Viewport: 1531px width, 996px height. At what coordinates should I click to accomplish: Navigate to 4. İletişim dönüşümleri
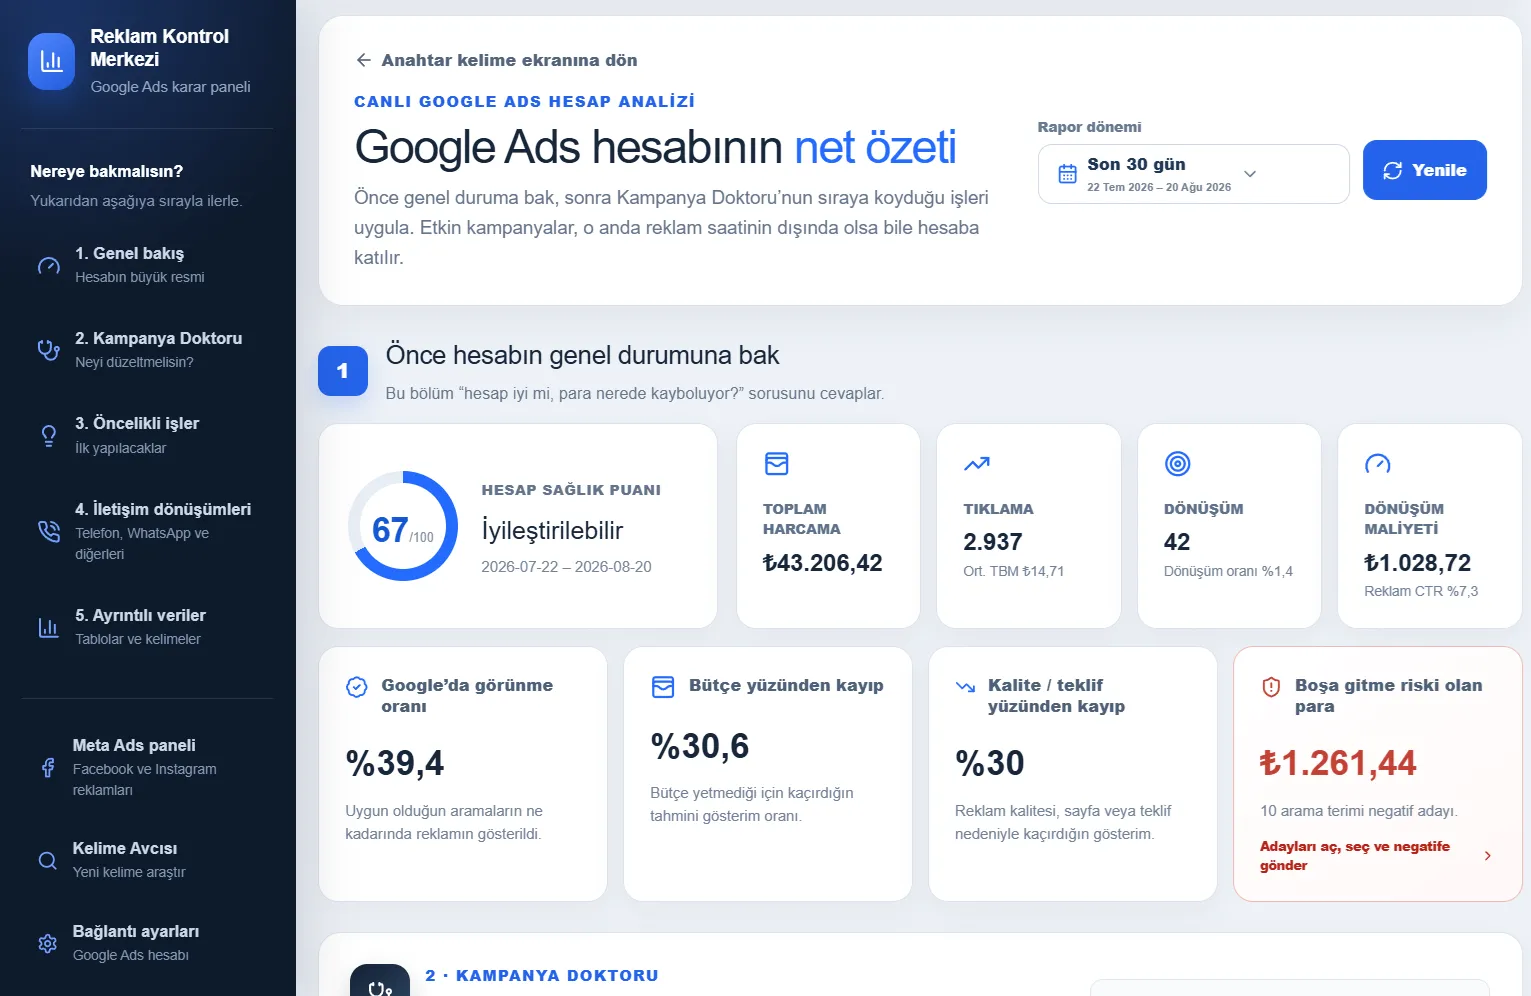click(147, 531)
